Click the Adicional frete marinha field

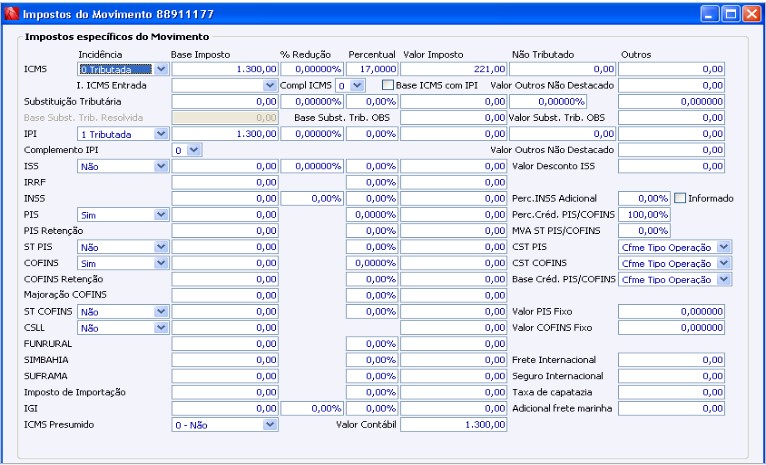pos(671,408)
